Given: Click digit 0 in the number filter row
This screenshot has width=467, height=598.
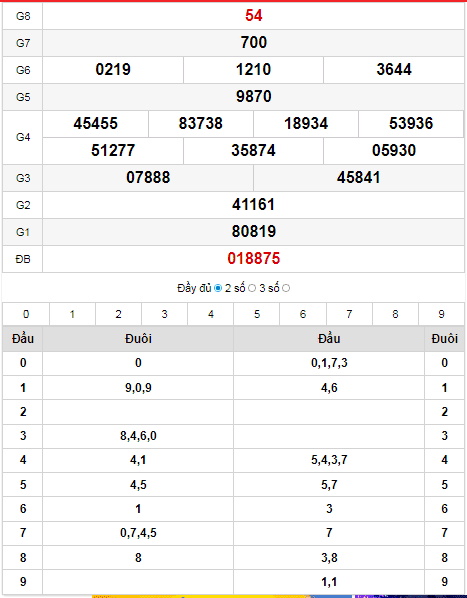Looking at the screenshot, I should [x=26, y=314].
